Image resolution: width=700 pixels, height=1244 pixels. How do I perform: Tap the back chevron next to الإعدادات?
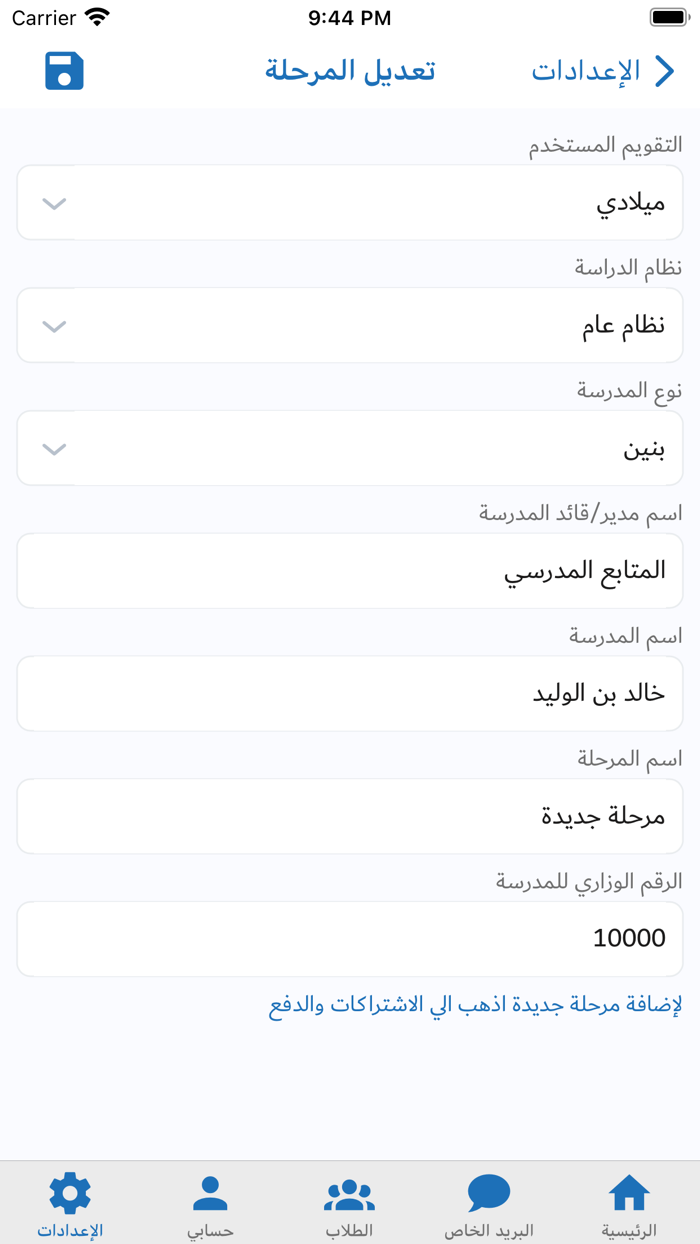pos(665,71)
